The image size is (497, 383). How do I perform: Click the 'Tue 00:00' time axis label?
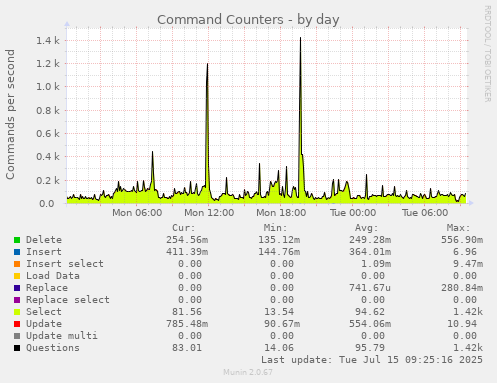353,213
